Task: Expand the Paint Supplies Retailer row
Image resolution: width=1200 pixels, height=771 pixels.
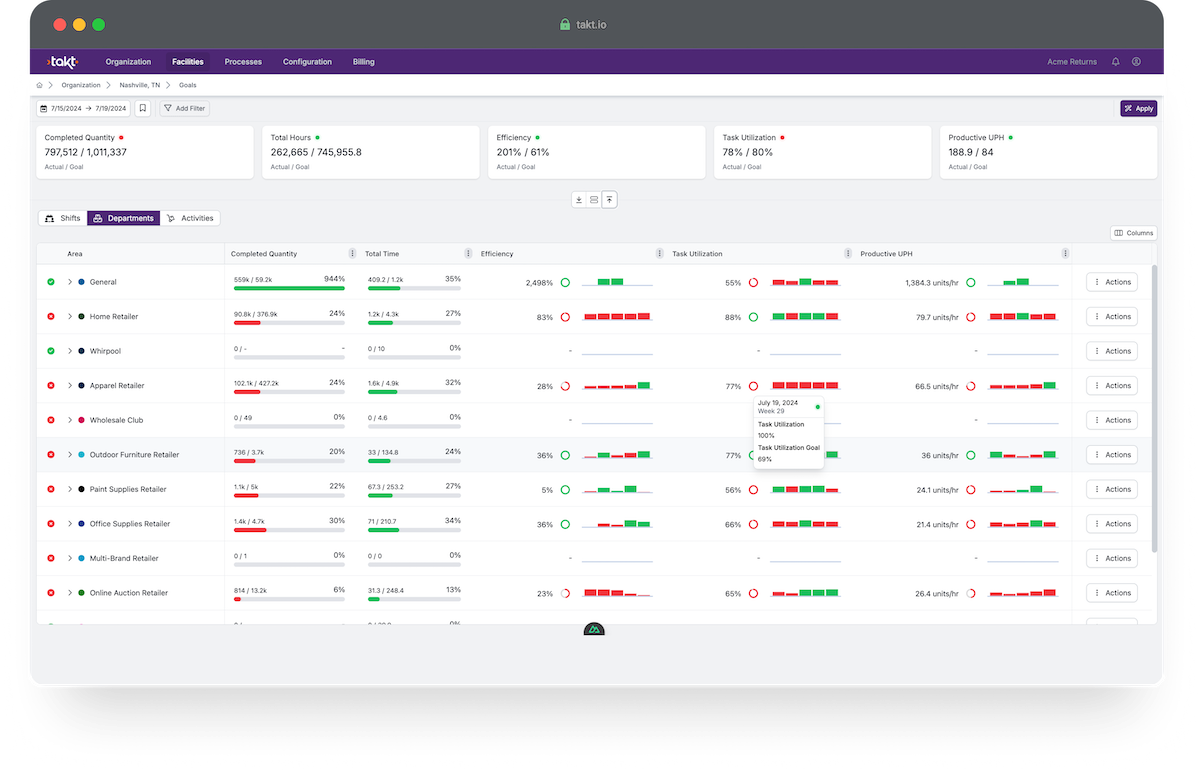Action: pyautogui.click(x=70, y=489)
